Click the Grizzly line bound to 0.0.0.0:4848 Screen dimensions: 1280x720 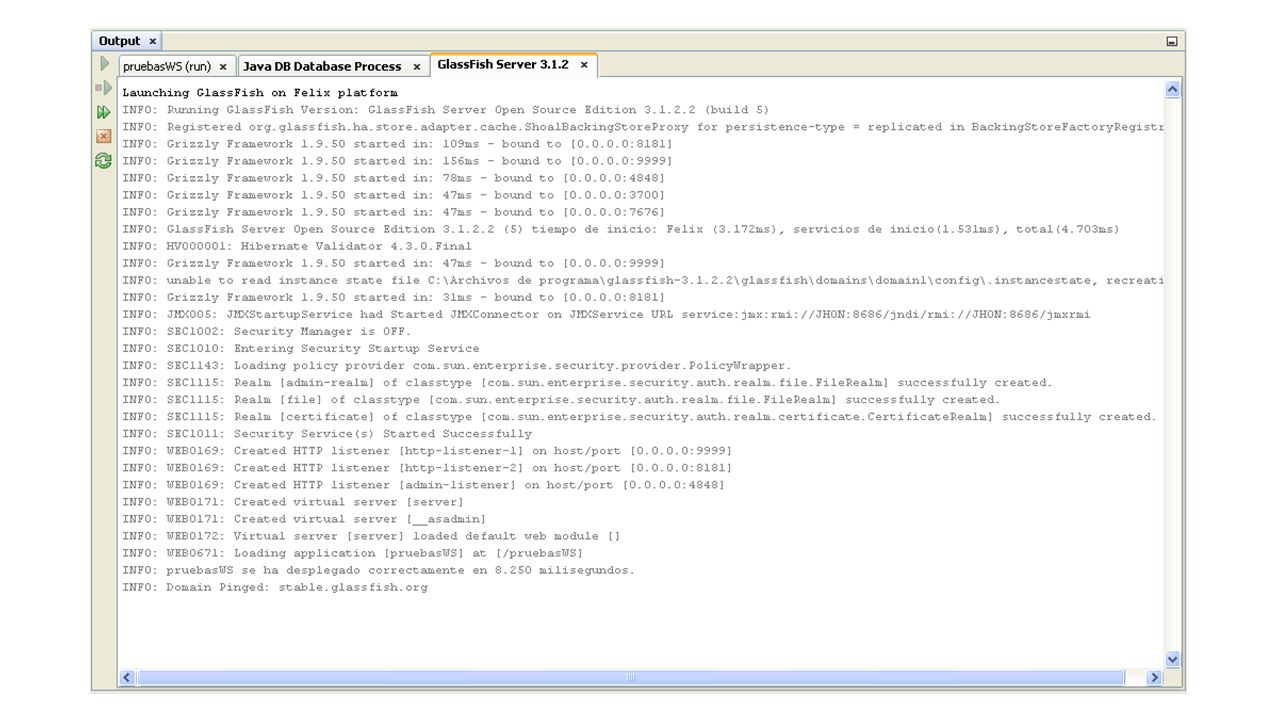[393, 178]
